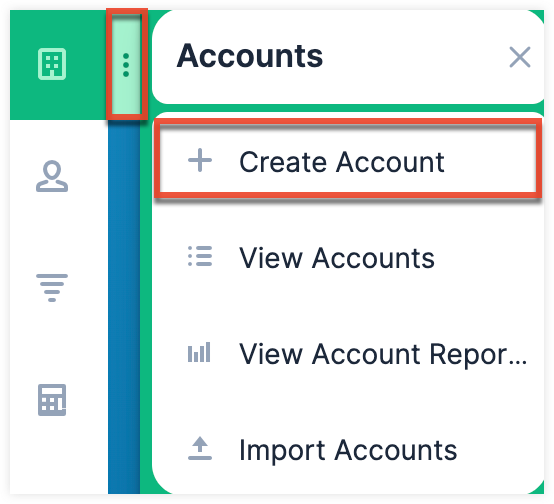The width and height of the screenshot is (554, 504).
Task: Click empty sidebar area beneath calculator icon
Action: point(58,456)
